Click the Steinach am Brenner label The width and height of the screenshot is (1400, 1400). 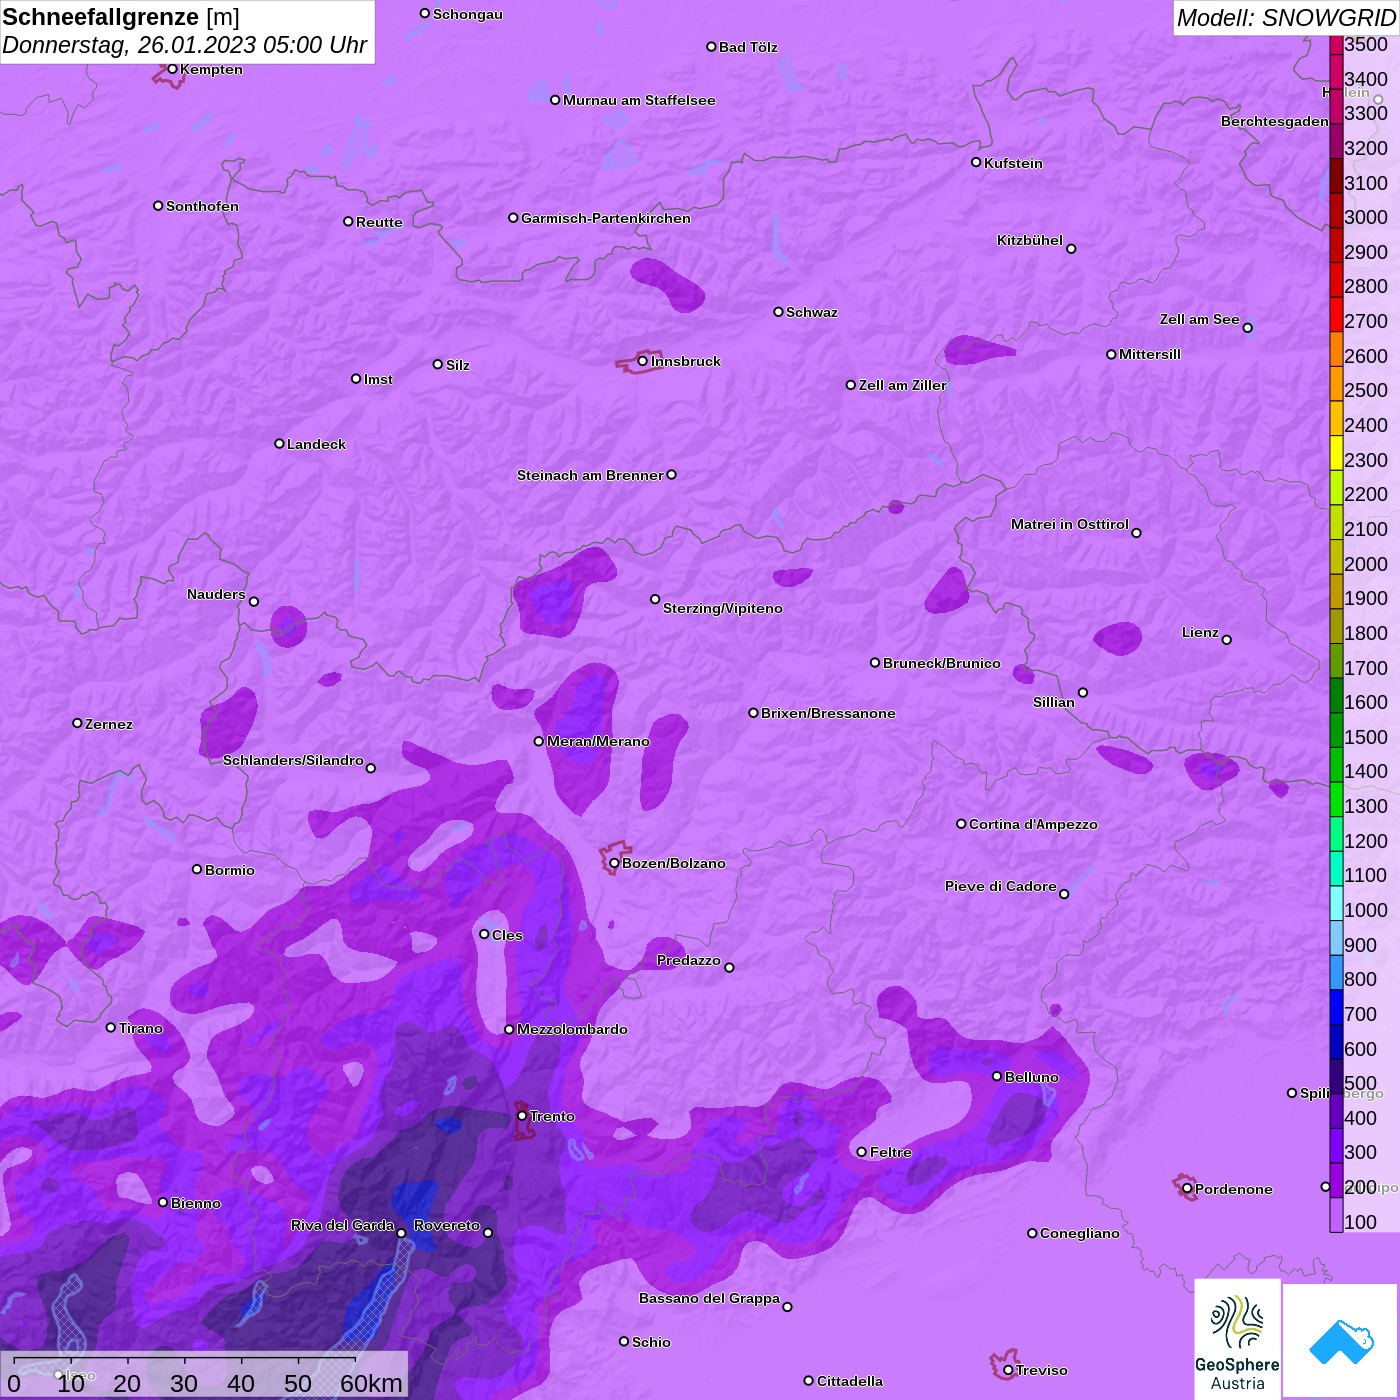(590, 475)
